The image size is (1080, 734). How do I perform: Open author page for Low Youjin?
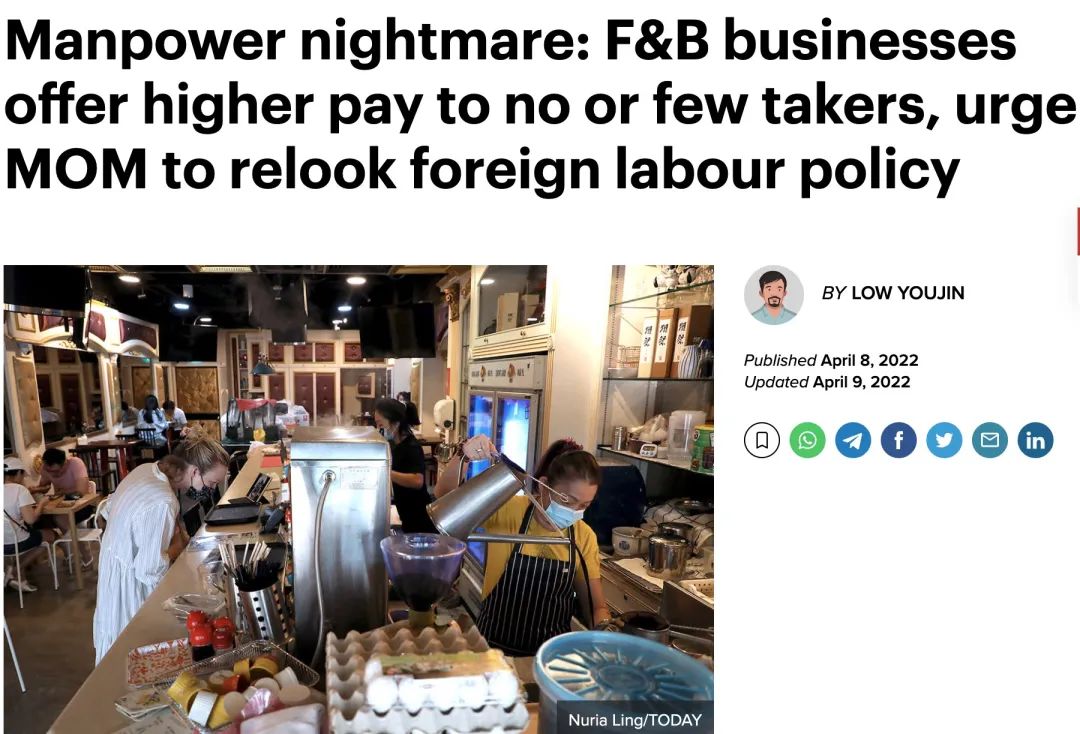[x=908, y=293]
